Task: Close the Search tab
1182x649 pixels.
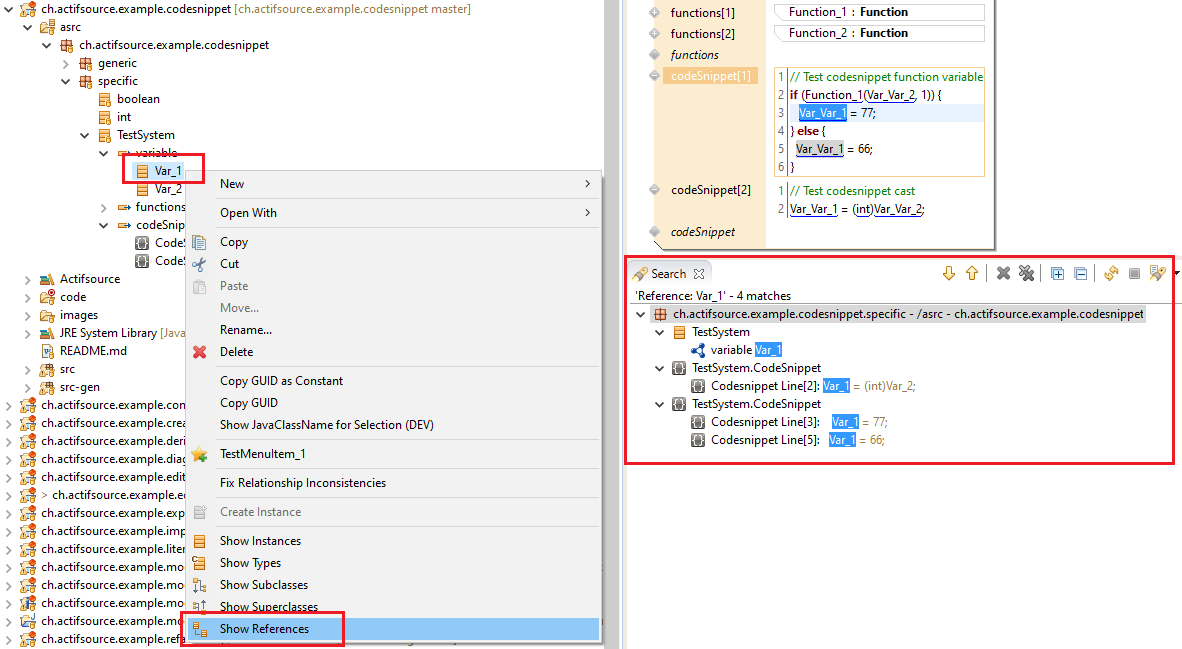Action: click(699, 273)
